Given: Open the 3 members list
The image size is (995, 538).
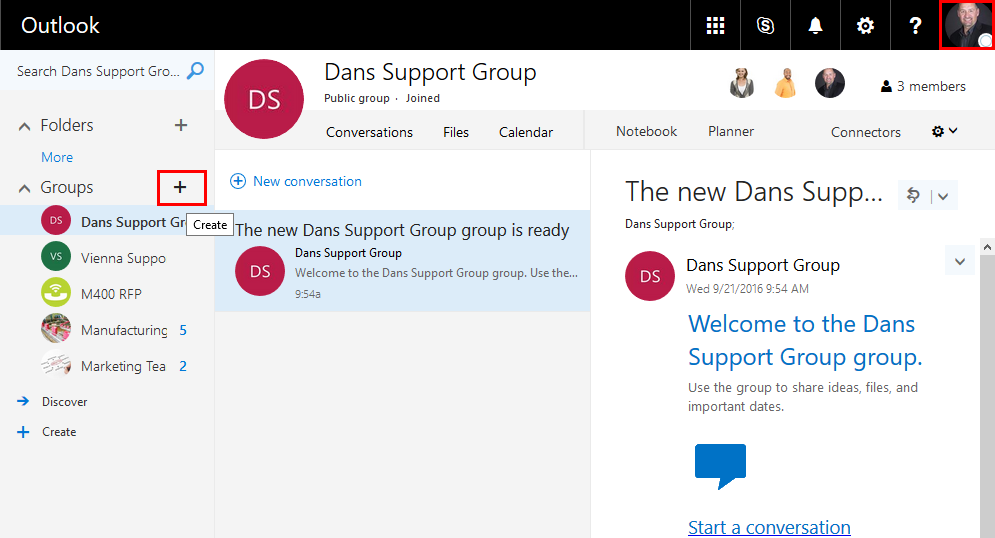Looking at the screenshot, I should (x=923, y=86).
